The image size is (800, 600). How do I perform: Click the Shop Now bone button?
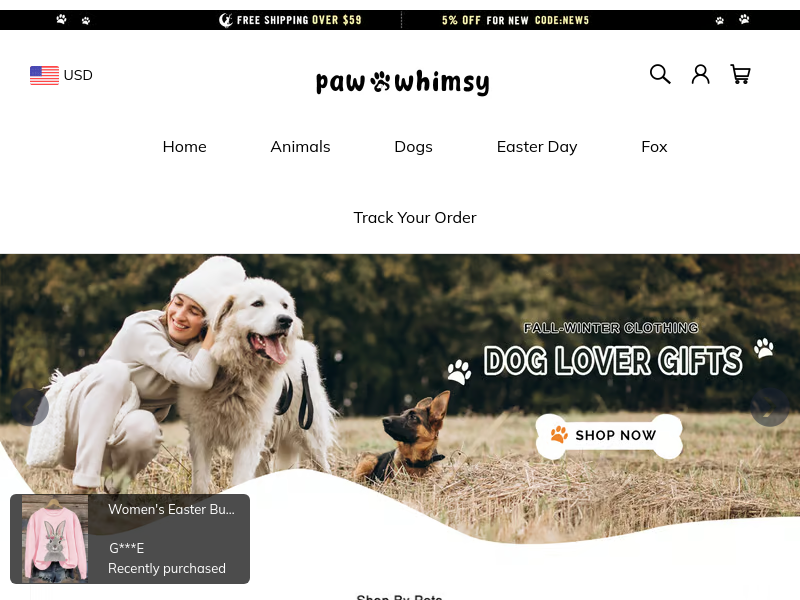point(609,436)
